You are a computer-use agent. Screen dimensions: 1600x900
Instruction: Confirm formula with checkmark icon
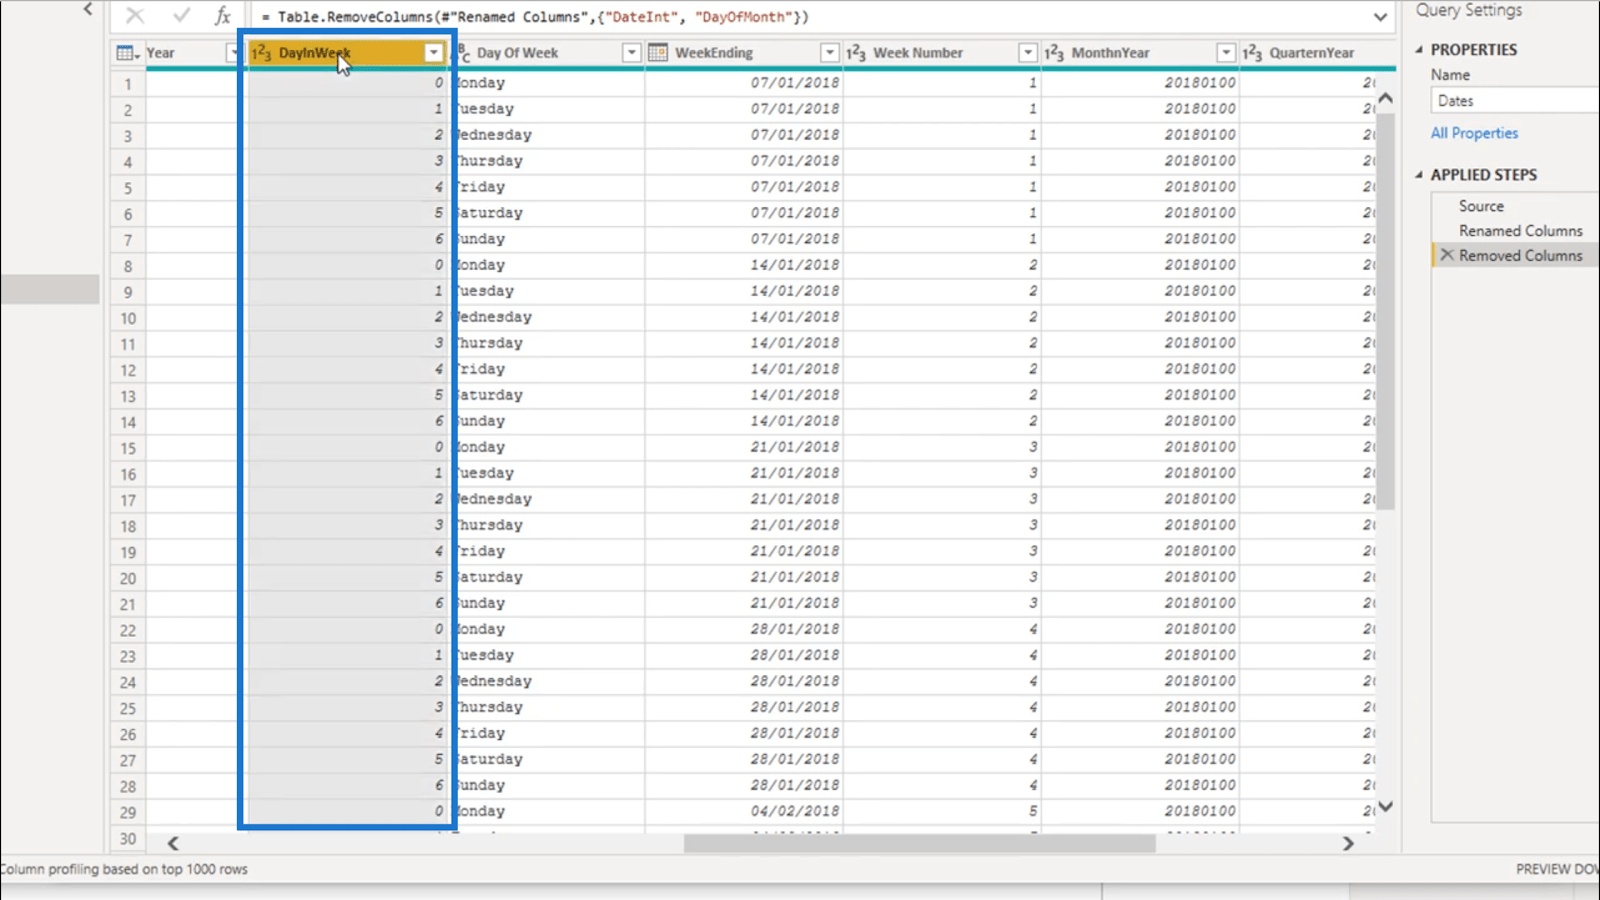[x=181, y=16]
